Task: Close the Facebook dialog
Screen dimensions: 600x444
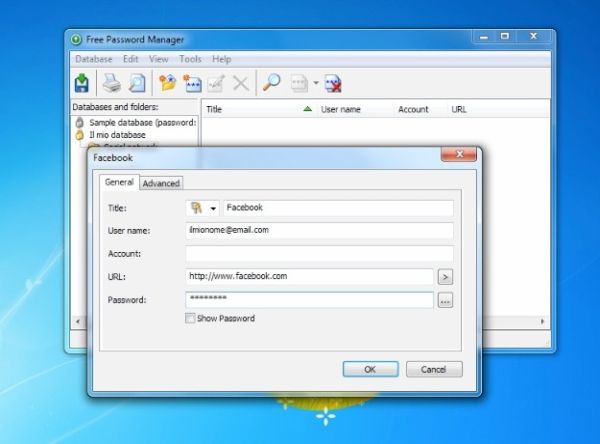Action: pos(459,154)
